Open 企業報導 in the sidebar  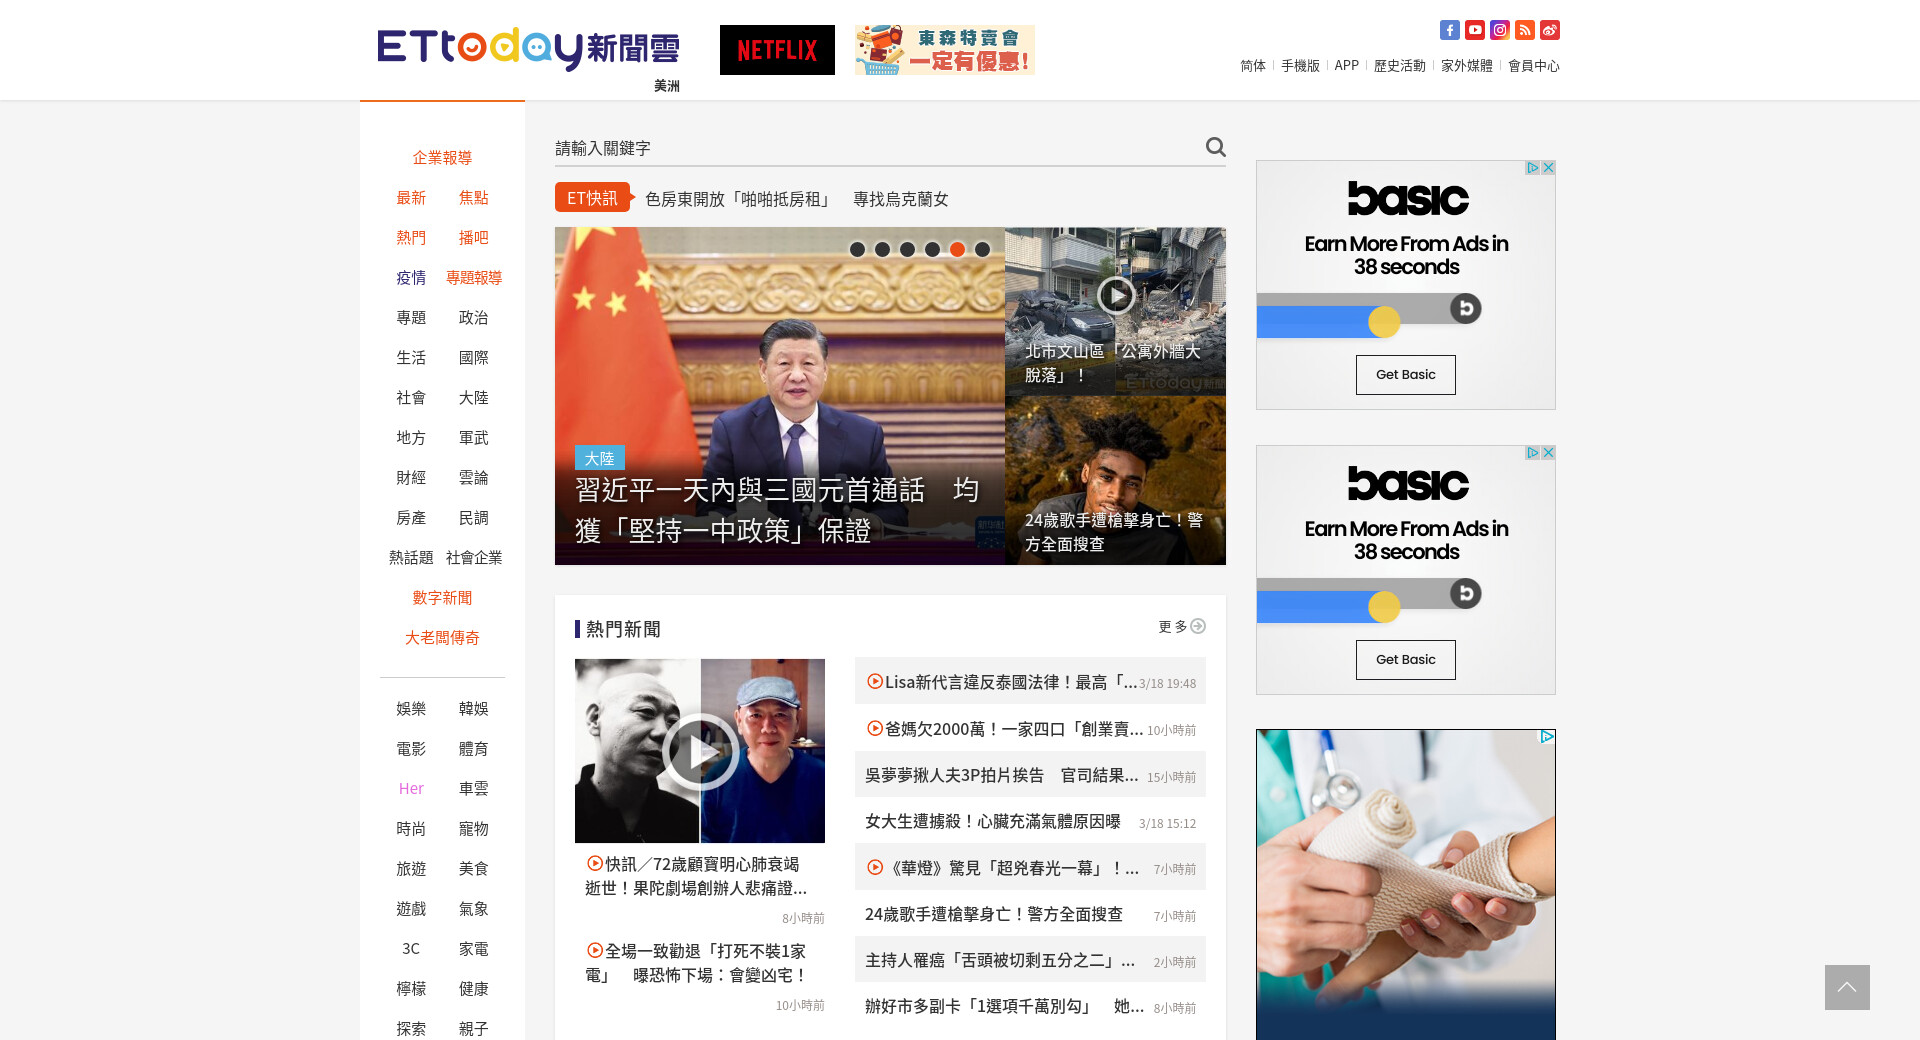pyautogui.click(x=442, y=158)
